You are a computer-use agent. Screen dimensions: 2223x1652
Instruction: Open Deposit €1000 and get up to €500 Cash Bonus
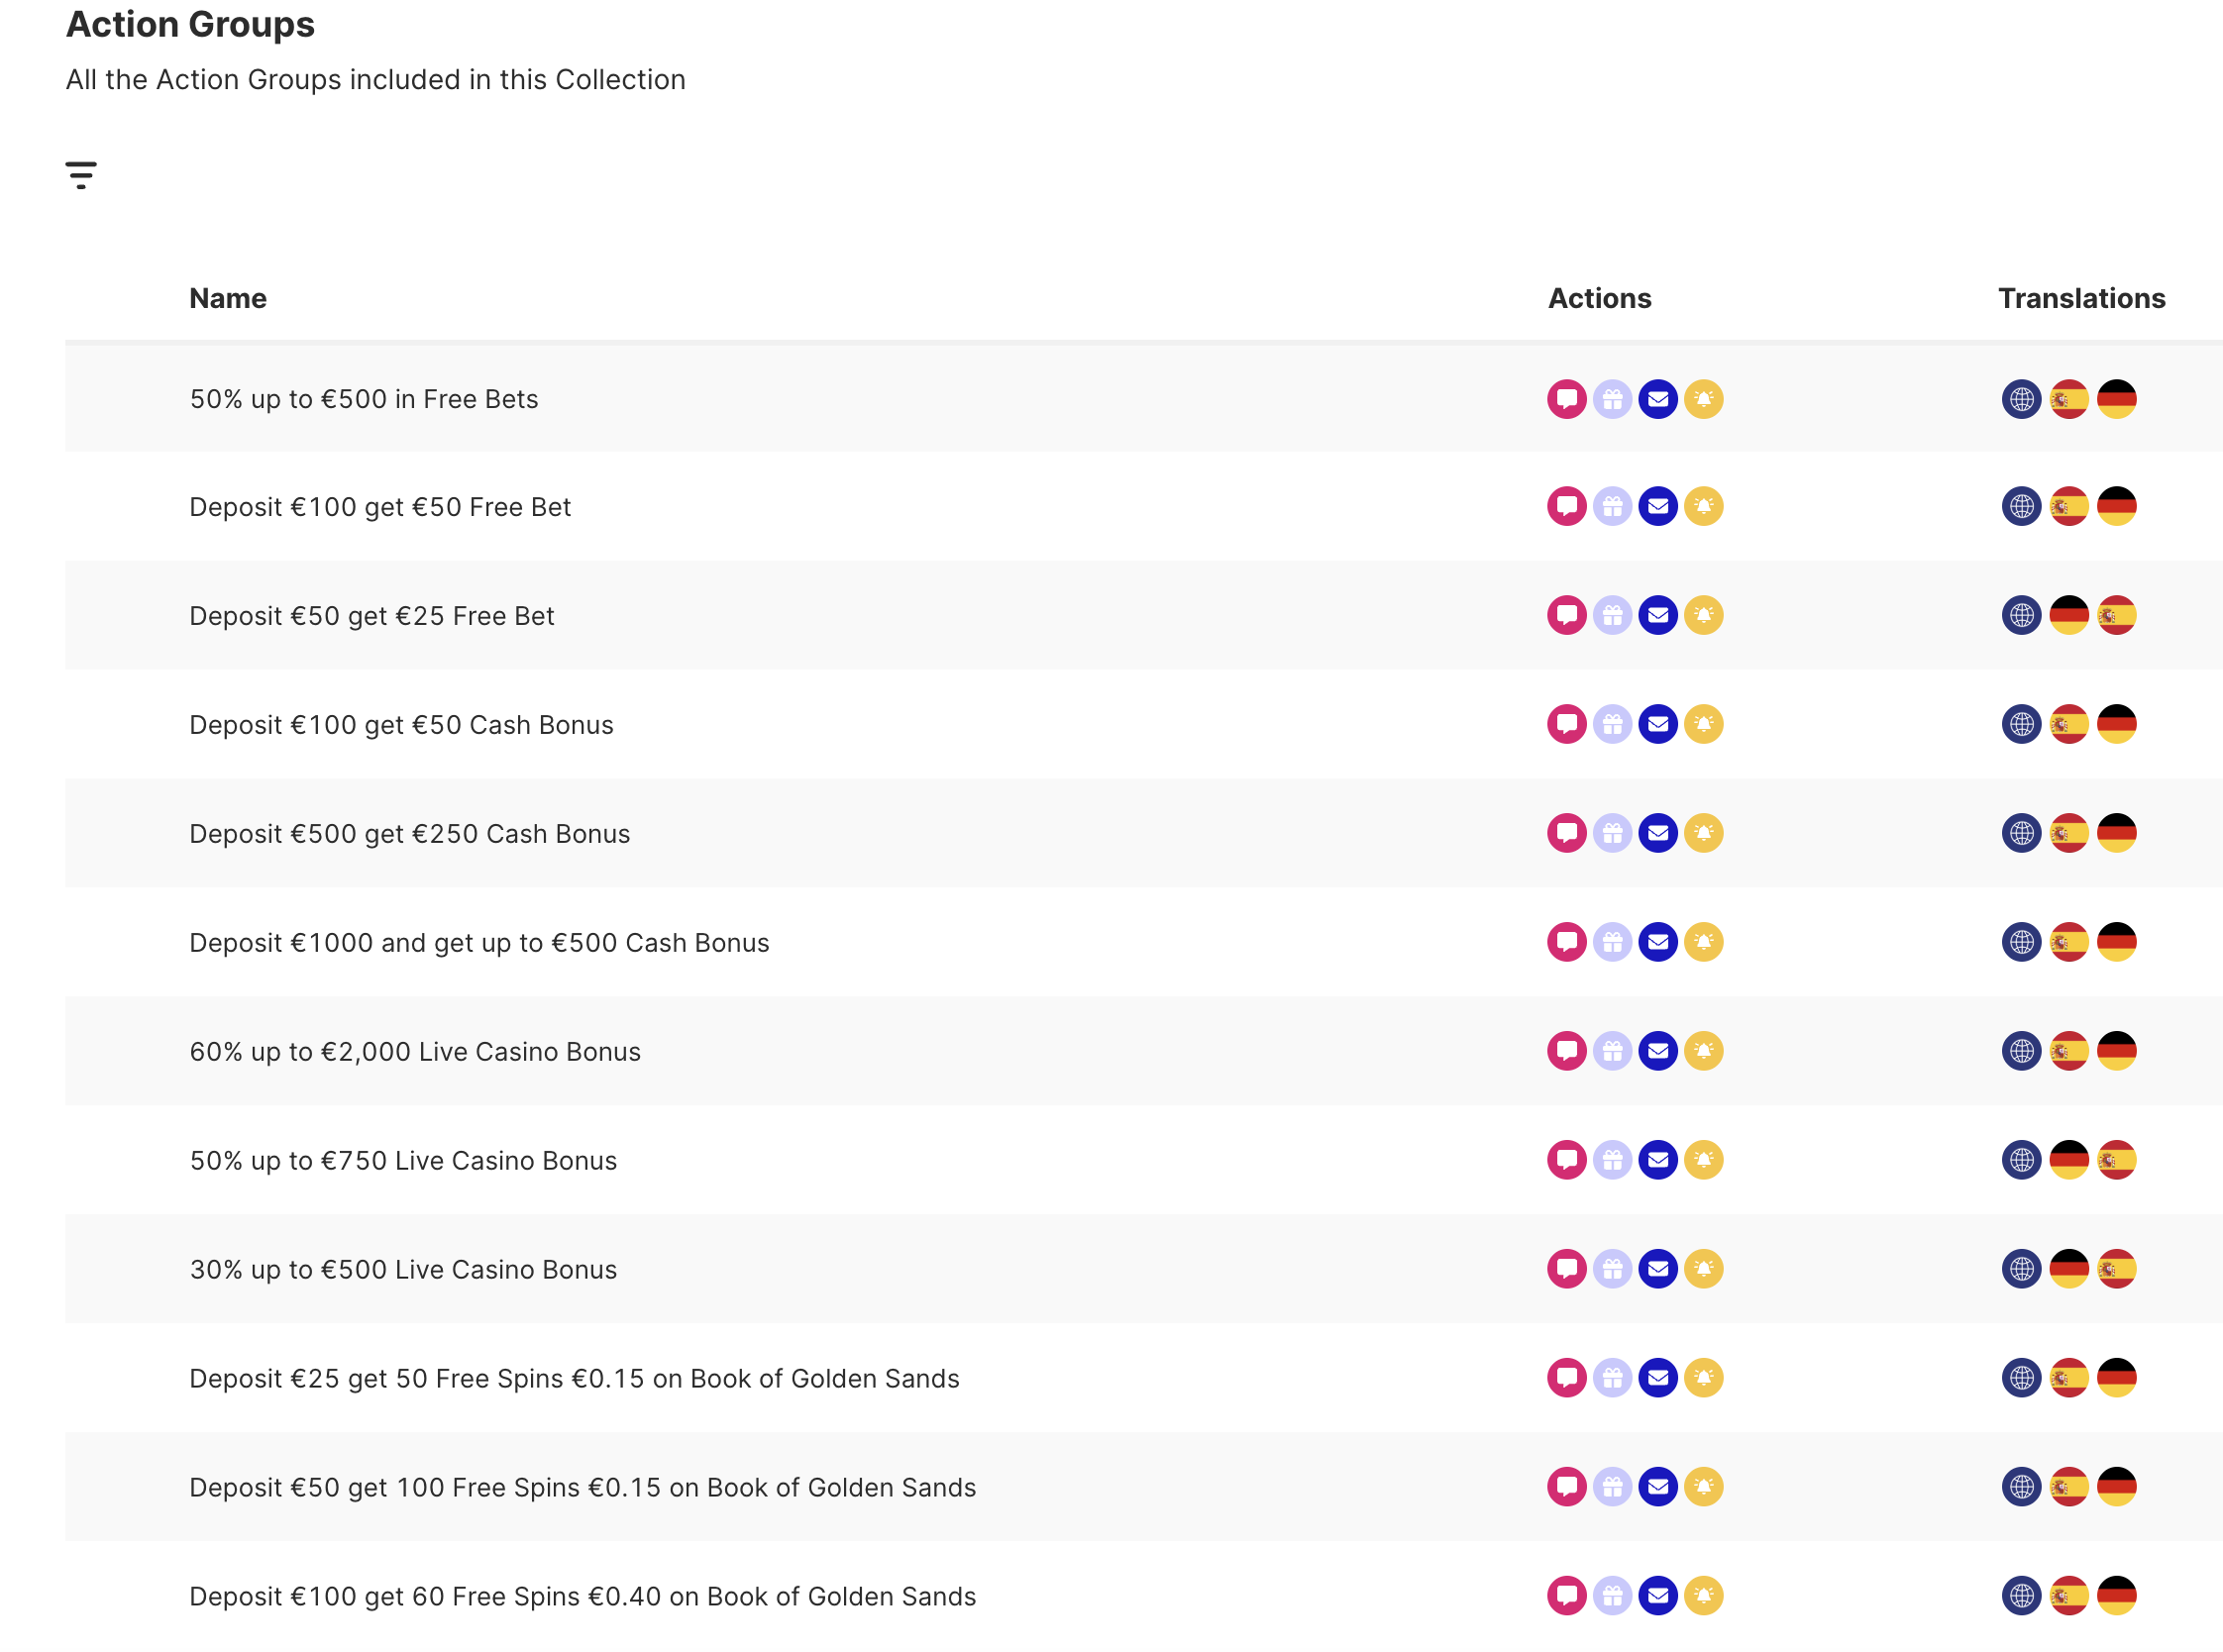(x=479, y=943)
